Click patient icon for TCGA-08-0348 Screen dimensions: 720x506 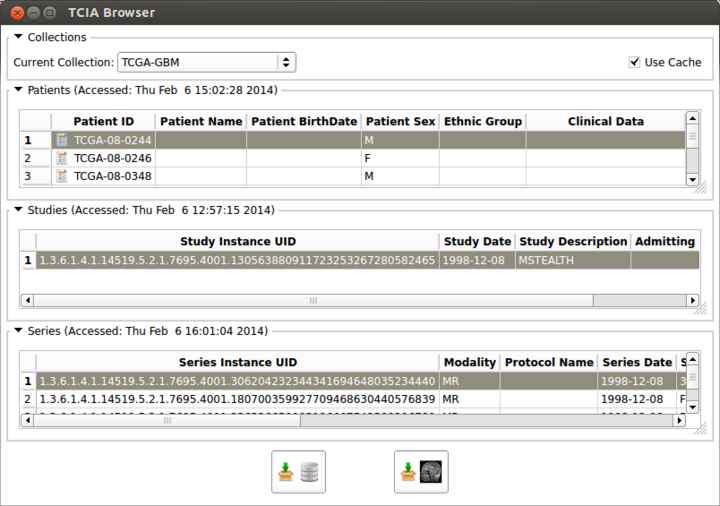point(62,176)
